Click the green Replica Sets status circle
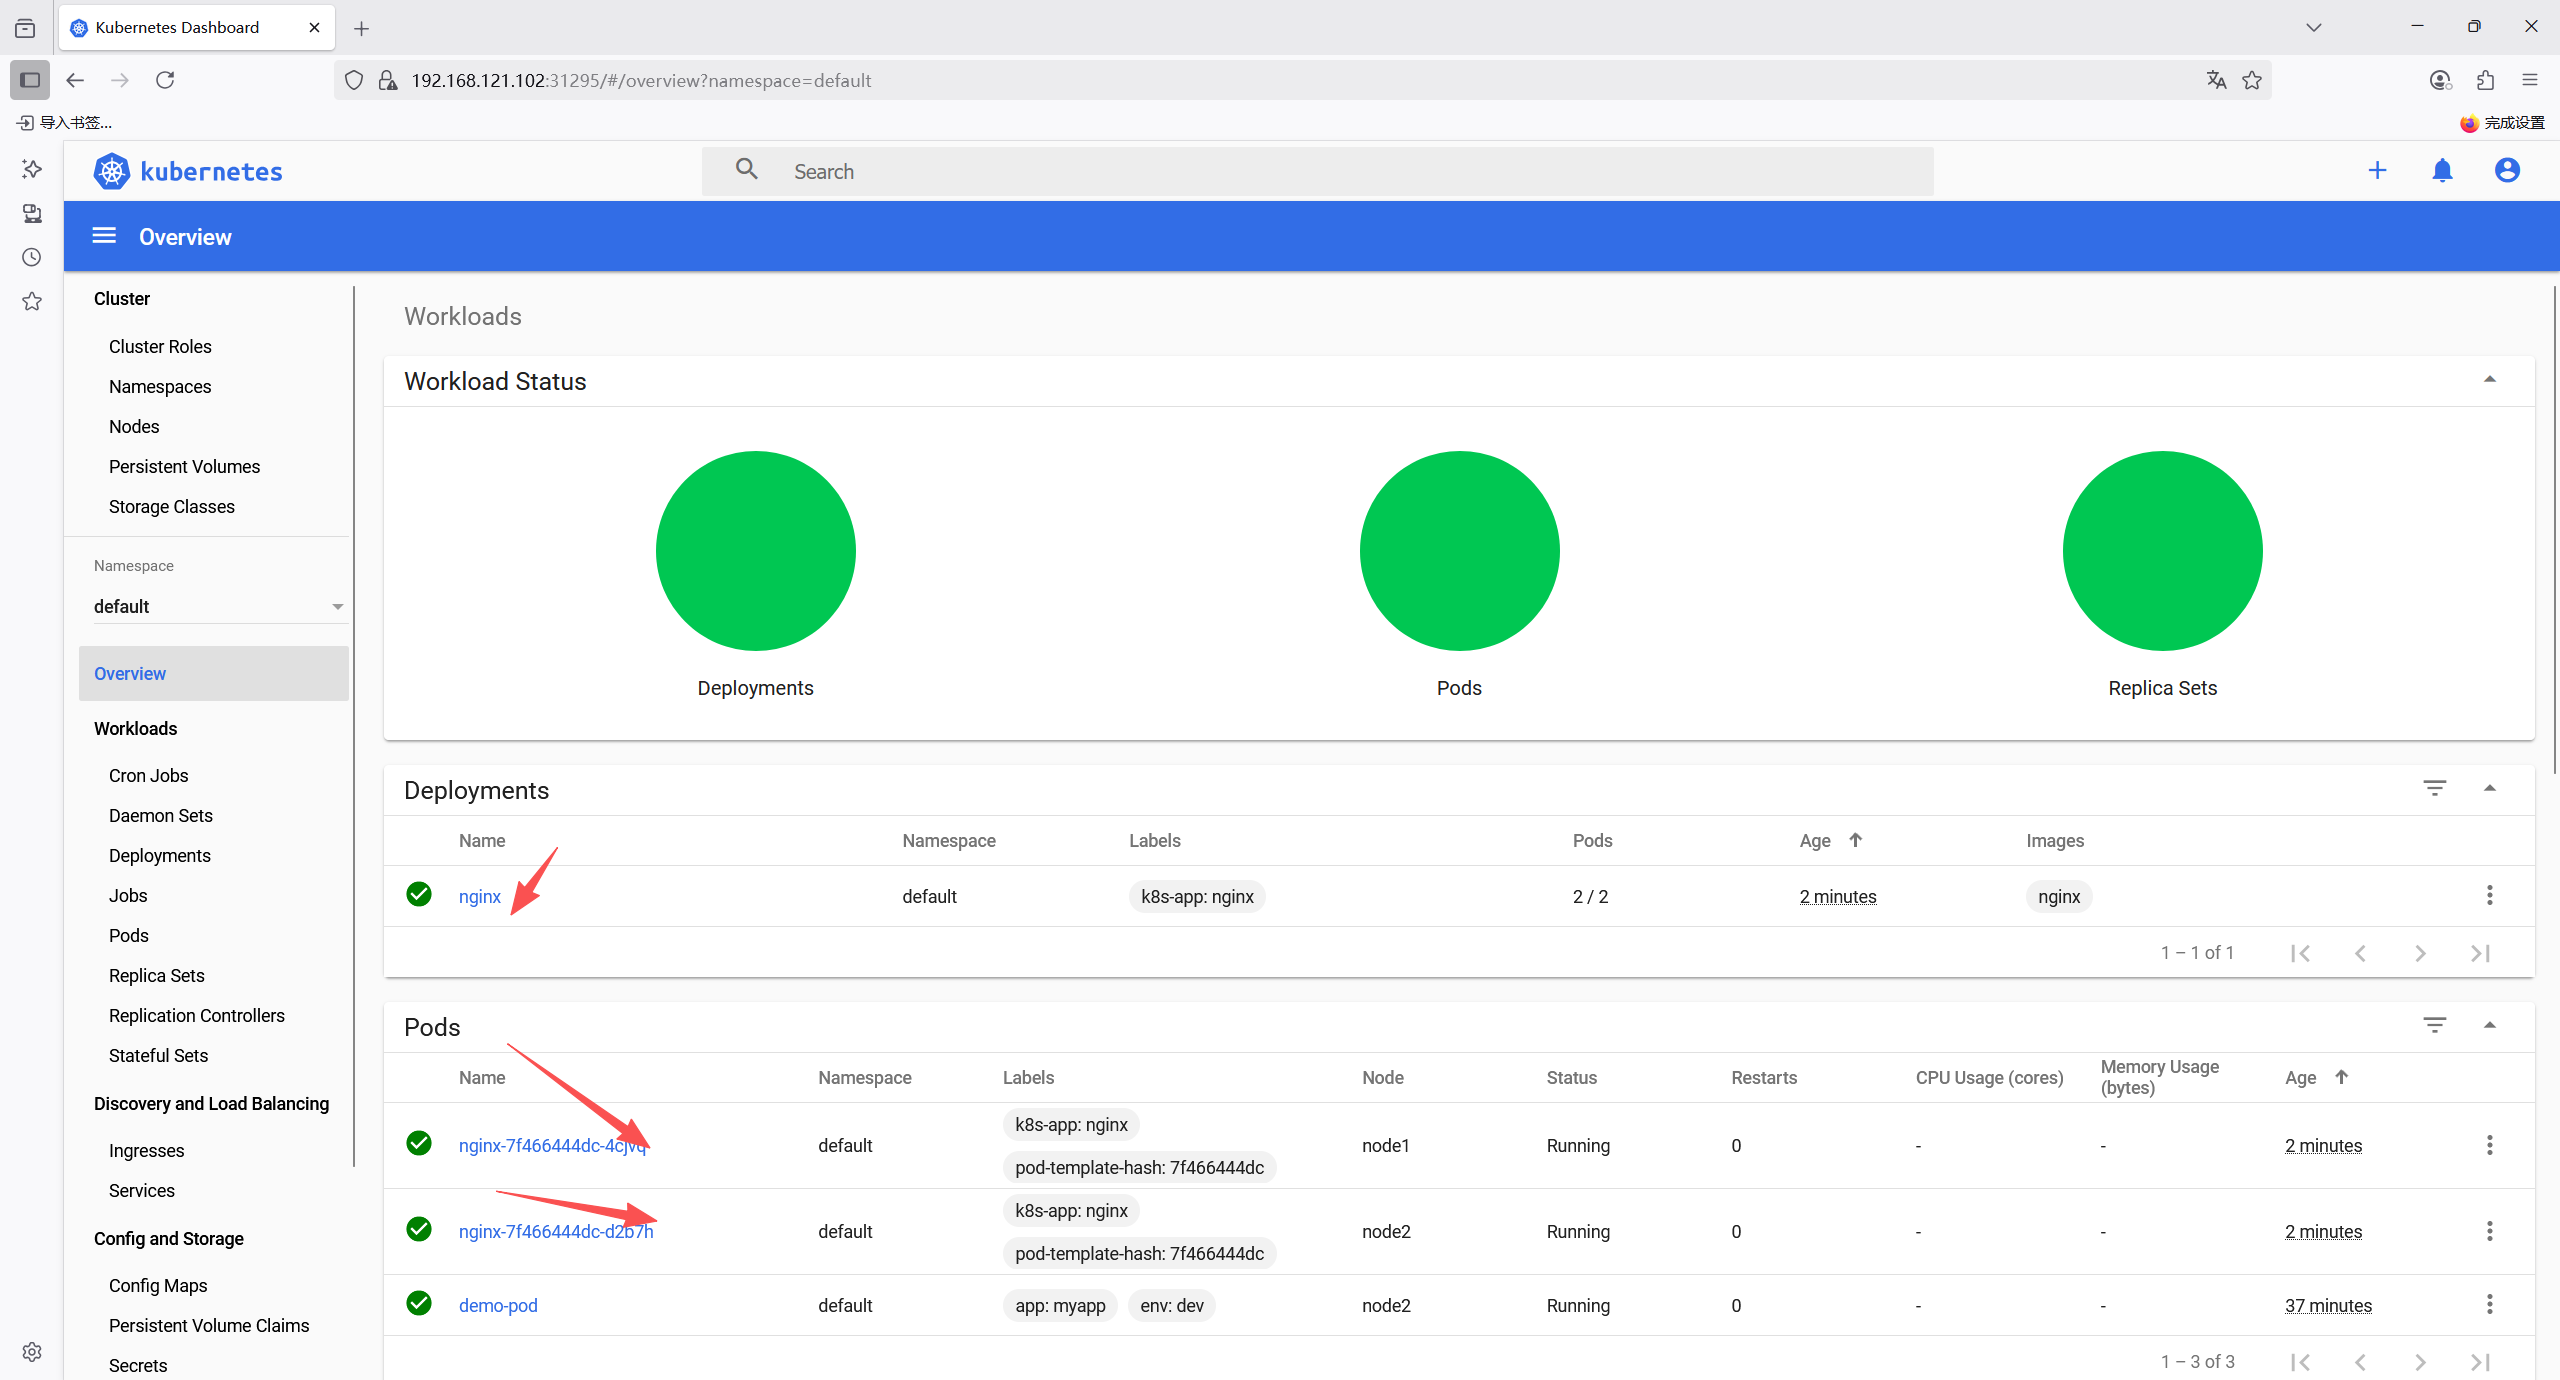 coord(2162,550)
